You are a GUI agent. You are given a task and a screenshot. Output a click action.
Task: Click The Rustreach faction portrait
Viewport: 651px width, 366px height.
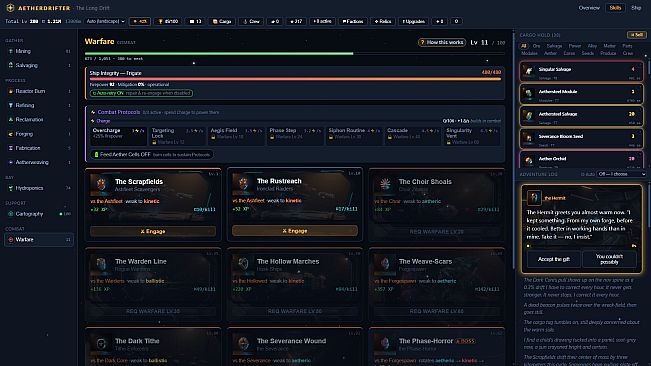click(x=243, y=184)
